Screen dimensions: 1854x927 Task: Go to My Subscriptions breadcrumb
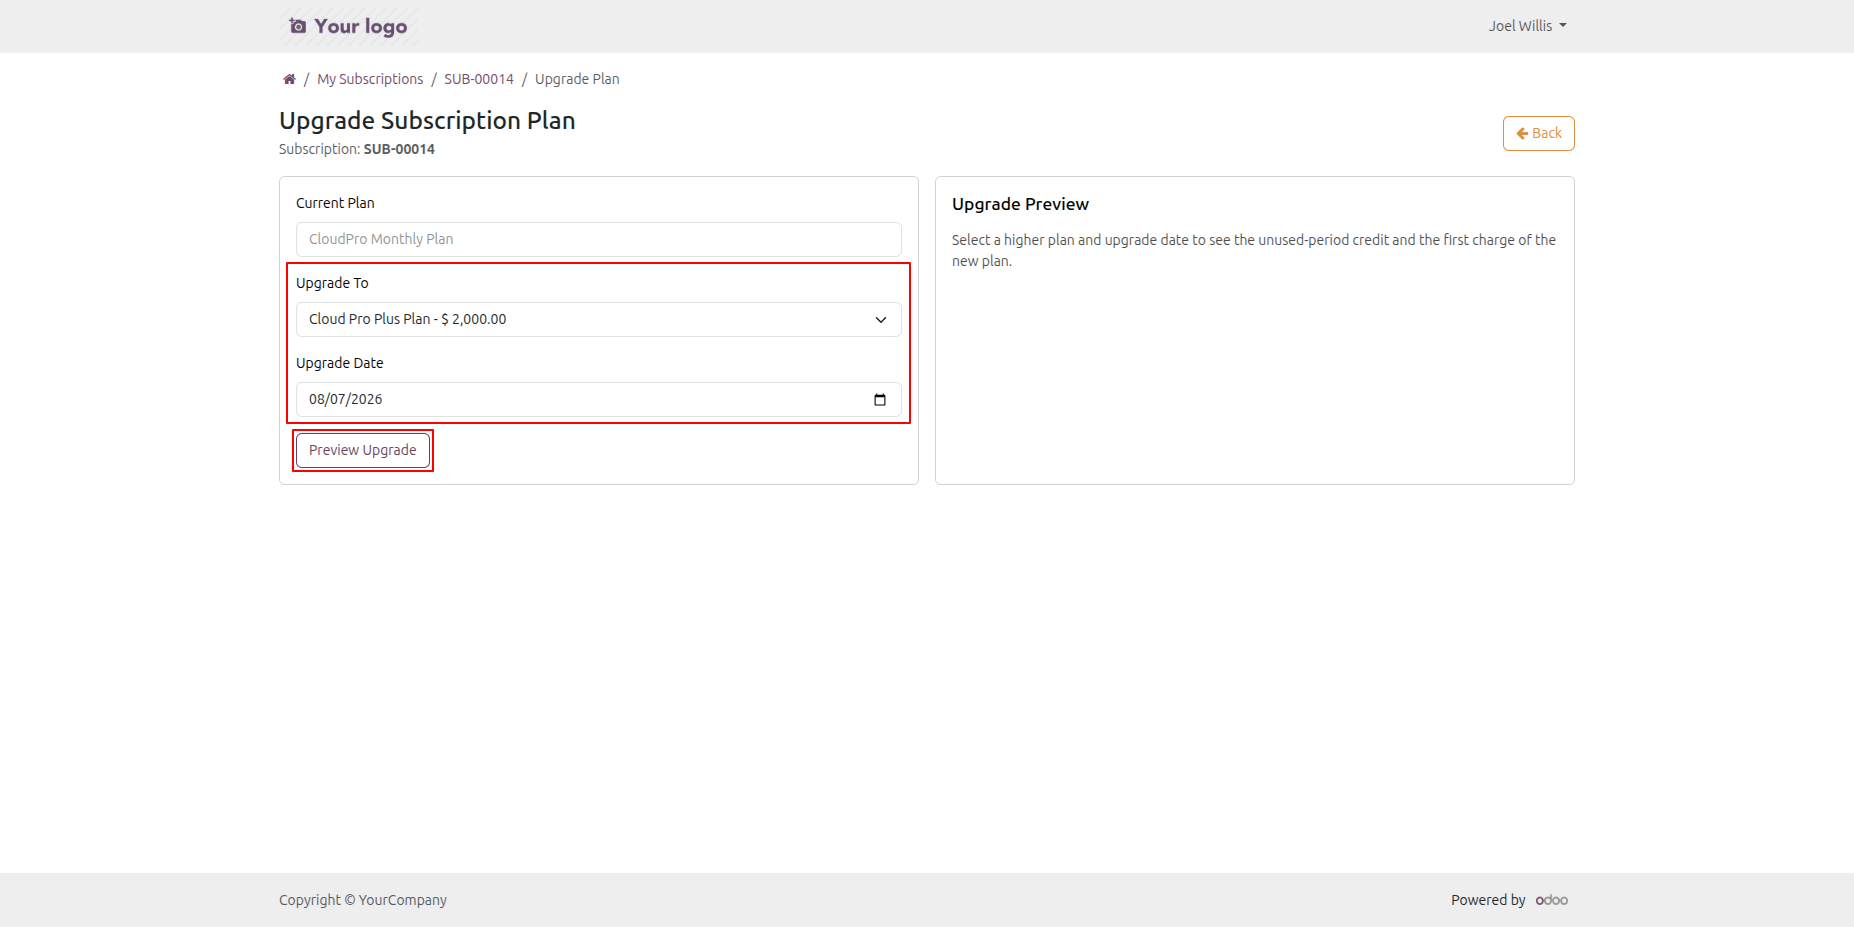[x=370, y=79]
